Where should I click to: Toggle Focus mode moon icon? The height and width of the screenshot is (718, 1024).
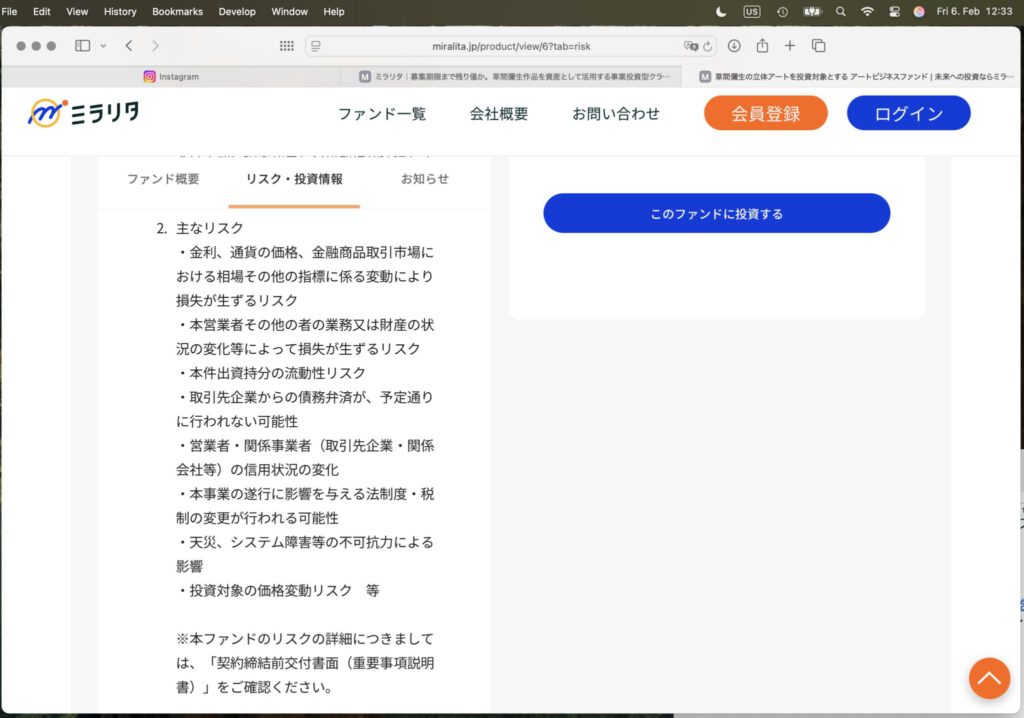coord(722,12)
